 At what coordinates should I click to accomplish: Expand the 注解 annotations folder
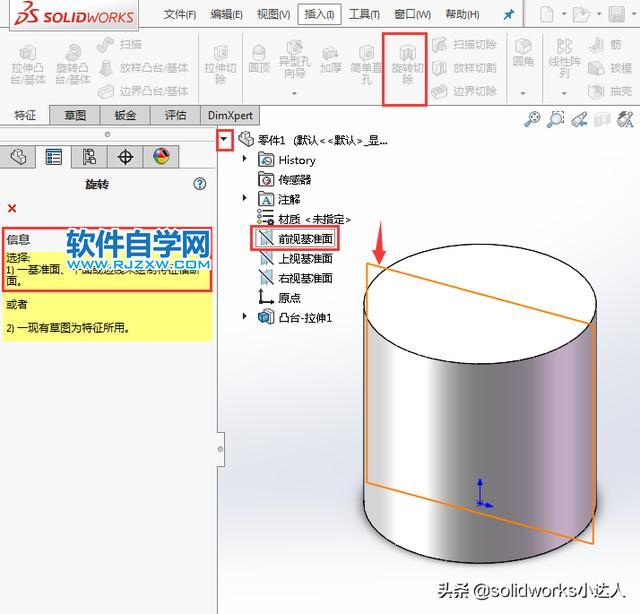coord(244,198)
